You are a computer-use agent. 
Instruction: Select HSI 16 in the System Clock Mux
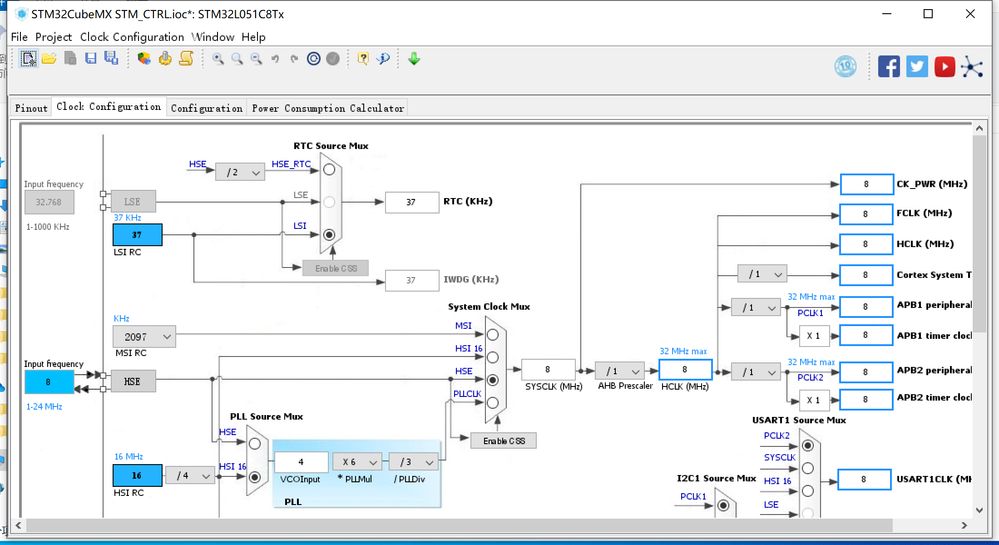492,357
